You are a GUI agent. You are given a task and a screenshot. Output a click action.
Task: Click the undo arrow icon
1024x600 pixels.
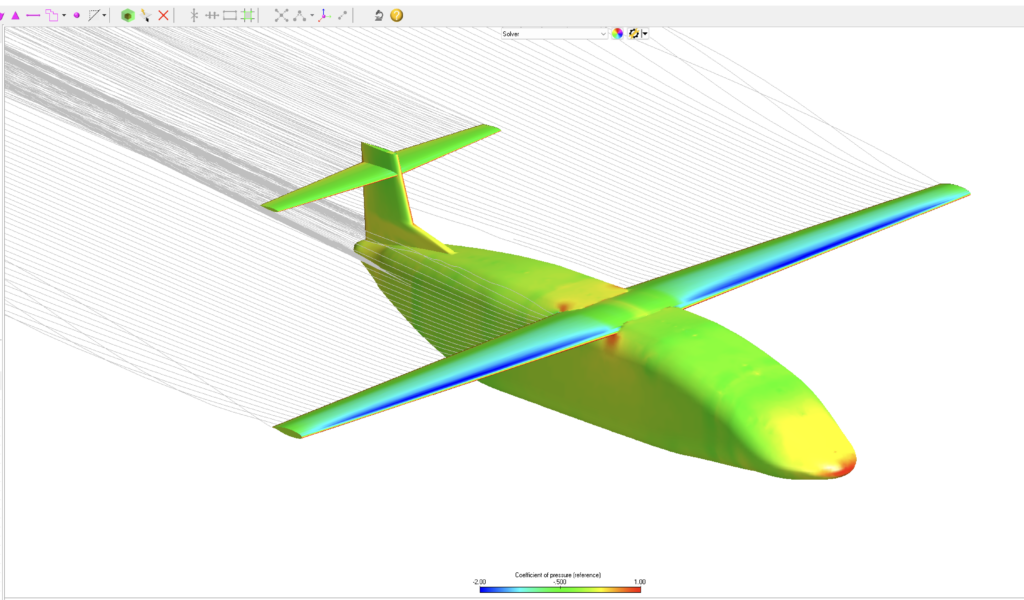(x=379, y=15)
